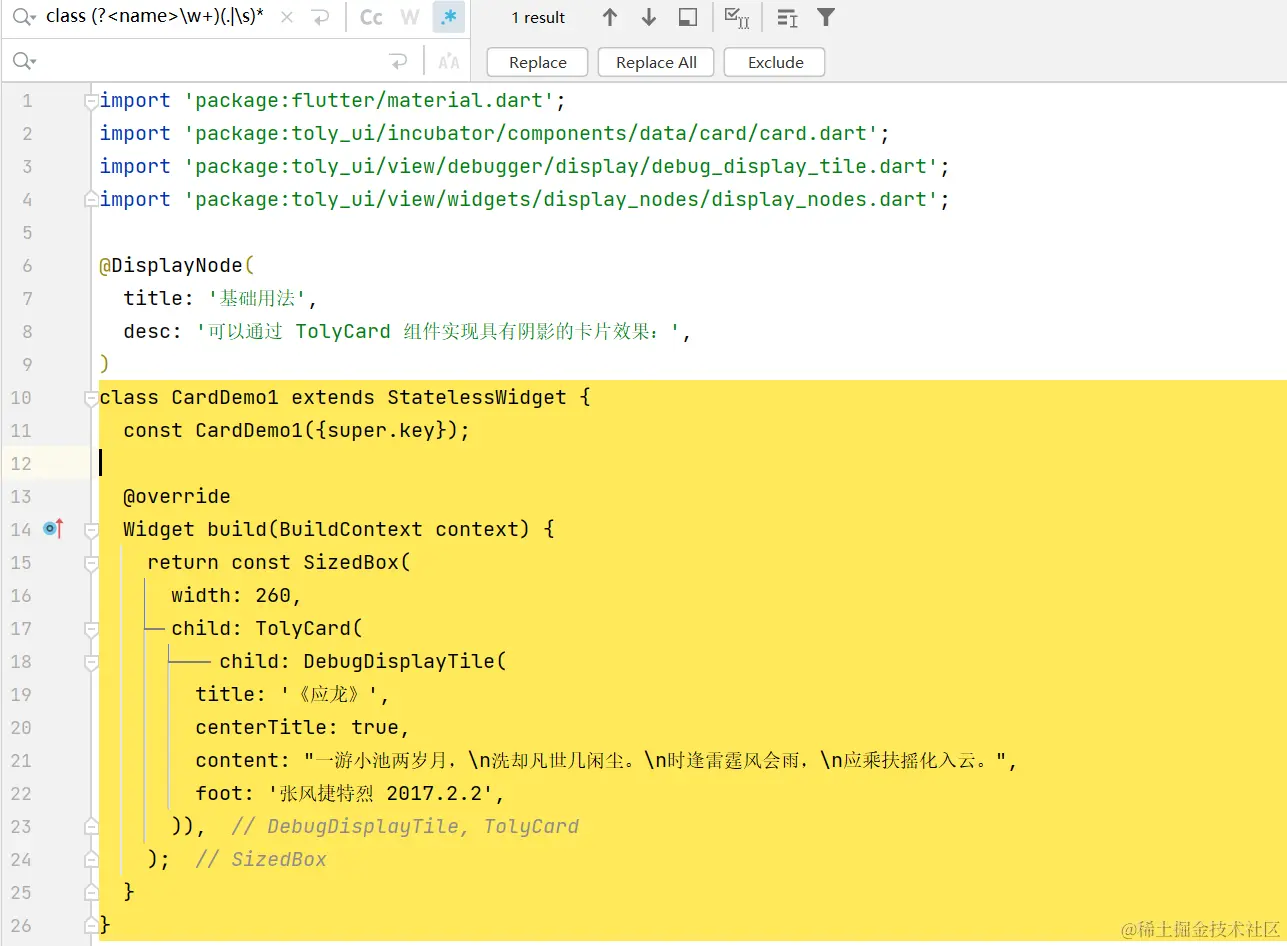Click 'child: TolyCard(' on line 17
The height and width of the screenshot is (946, 1287).
pos(266,628)
